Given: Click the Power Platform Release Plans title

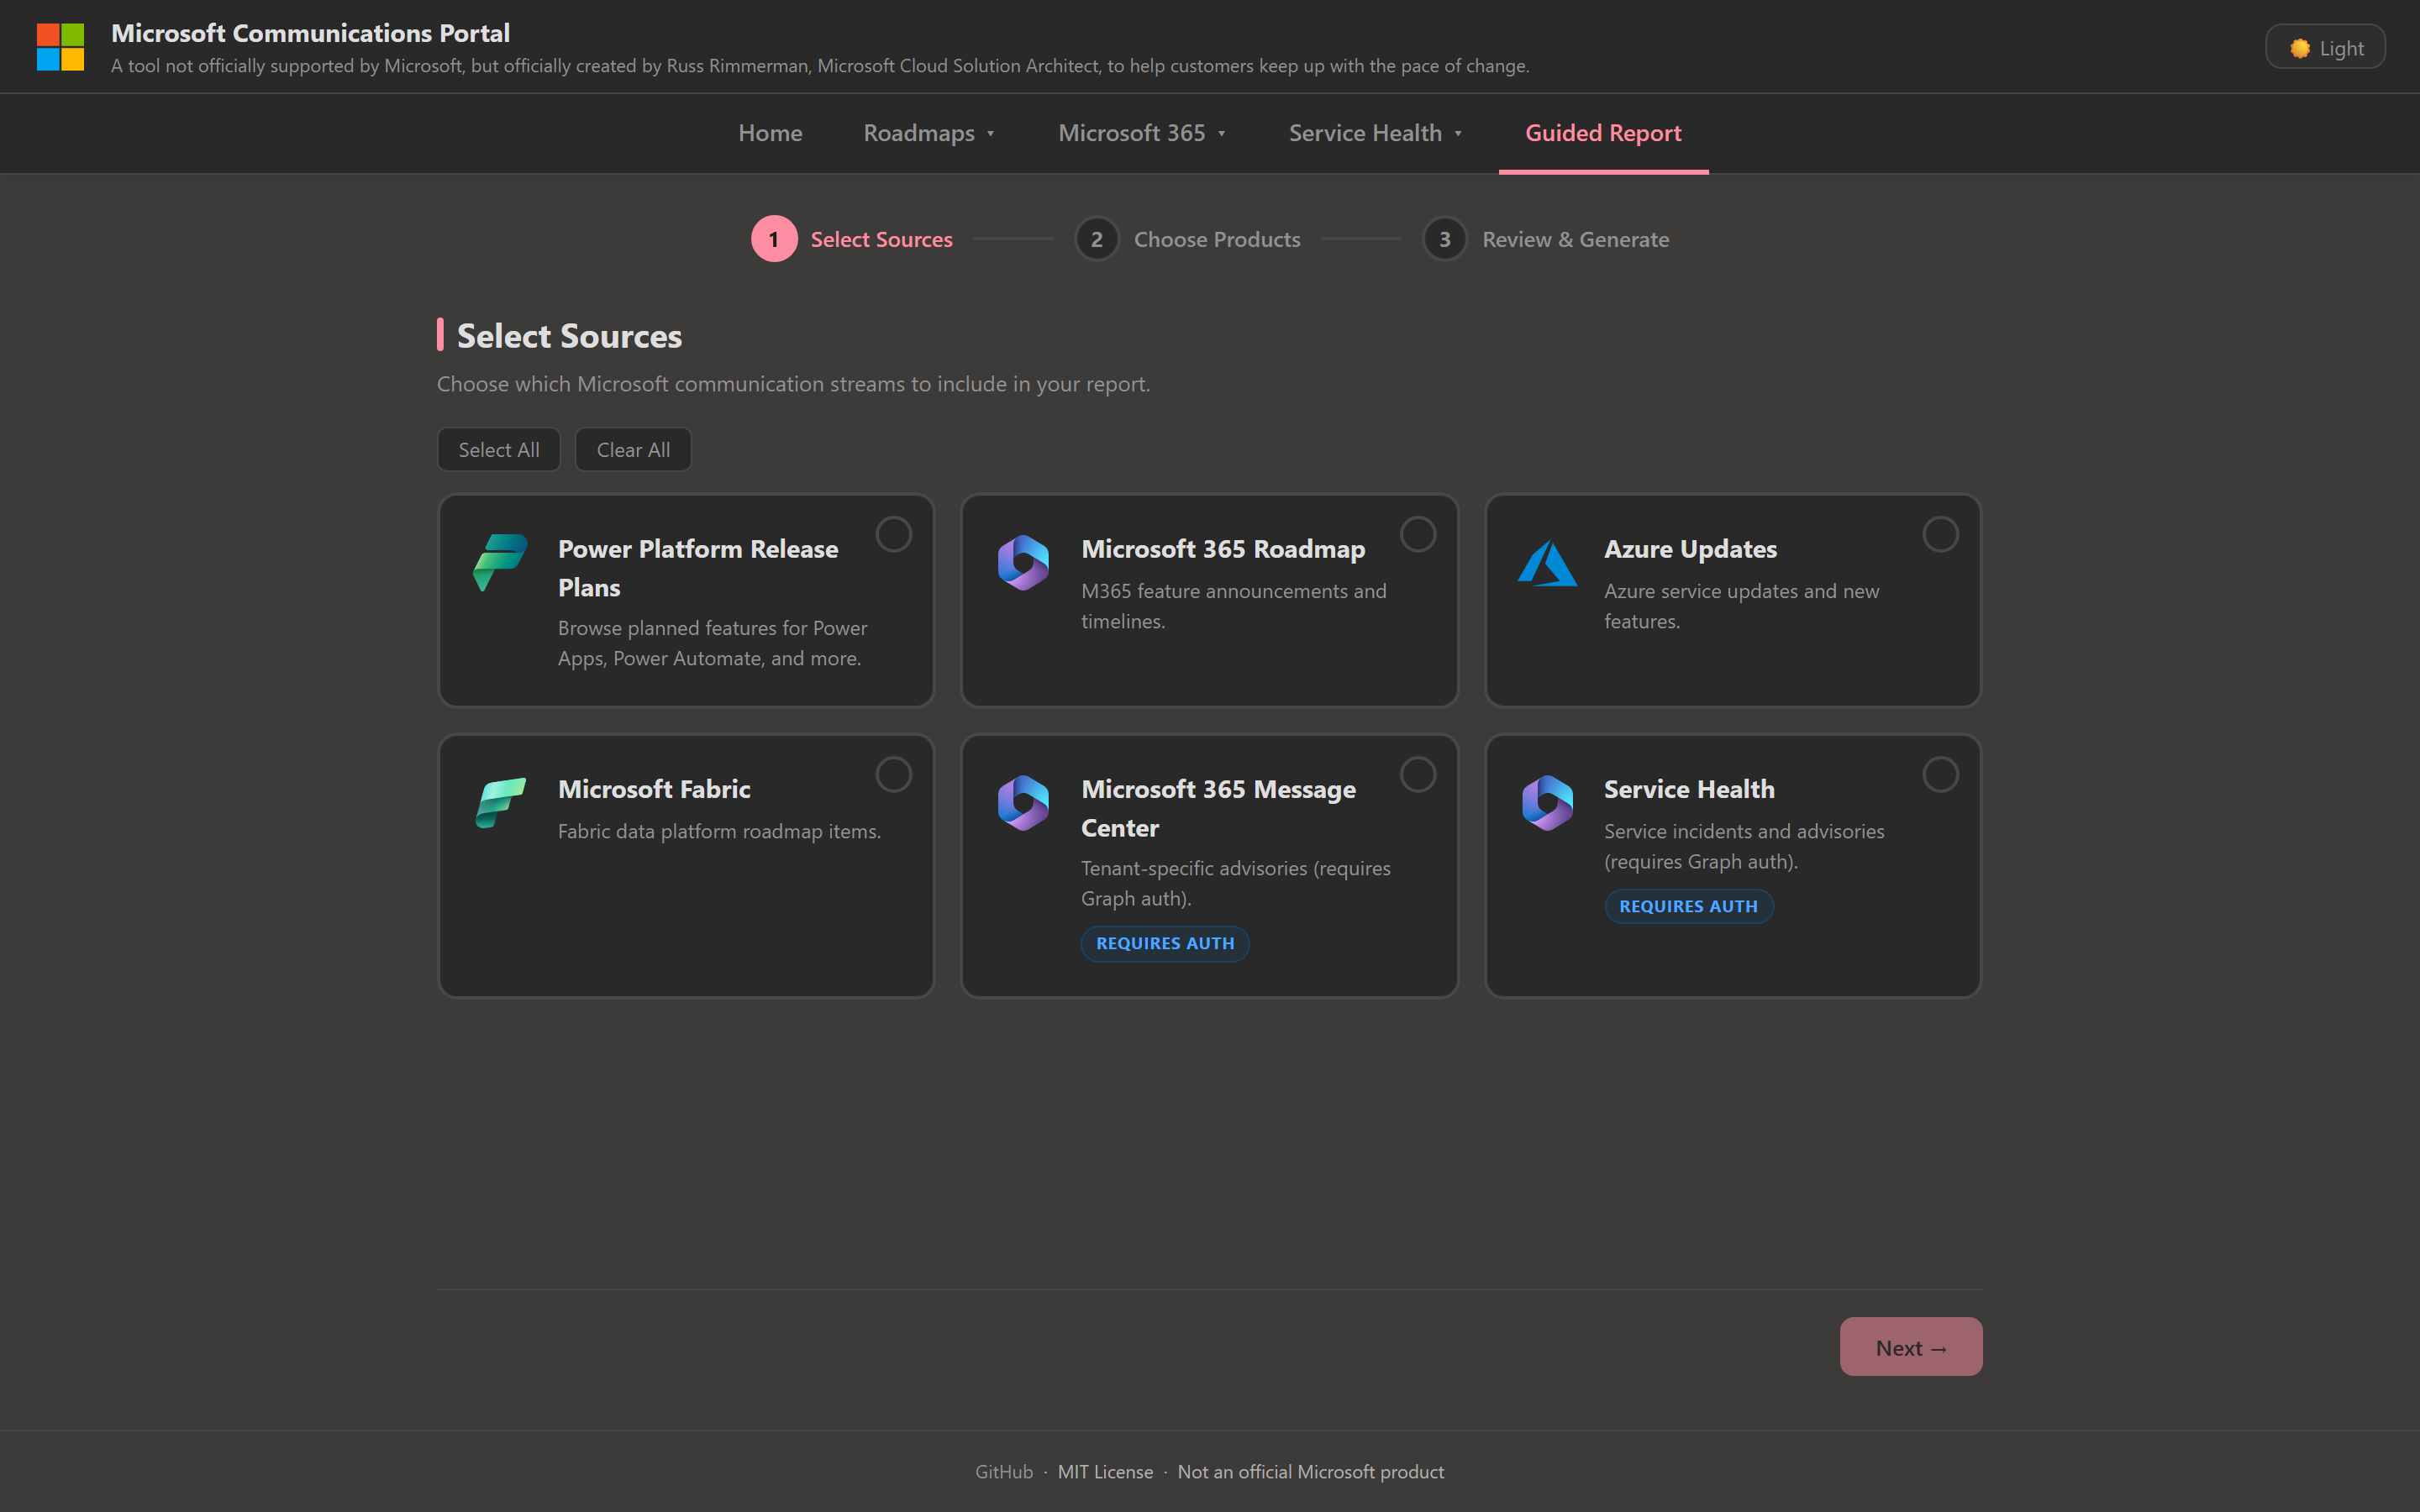Looking at the screenshot, I should 698,568.
